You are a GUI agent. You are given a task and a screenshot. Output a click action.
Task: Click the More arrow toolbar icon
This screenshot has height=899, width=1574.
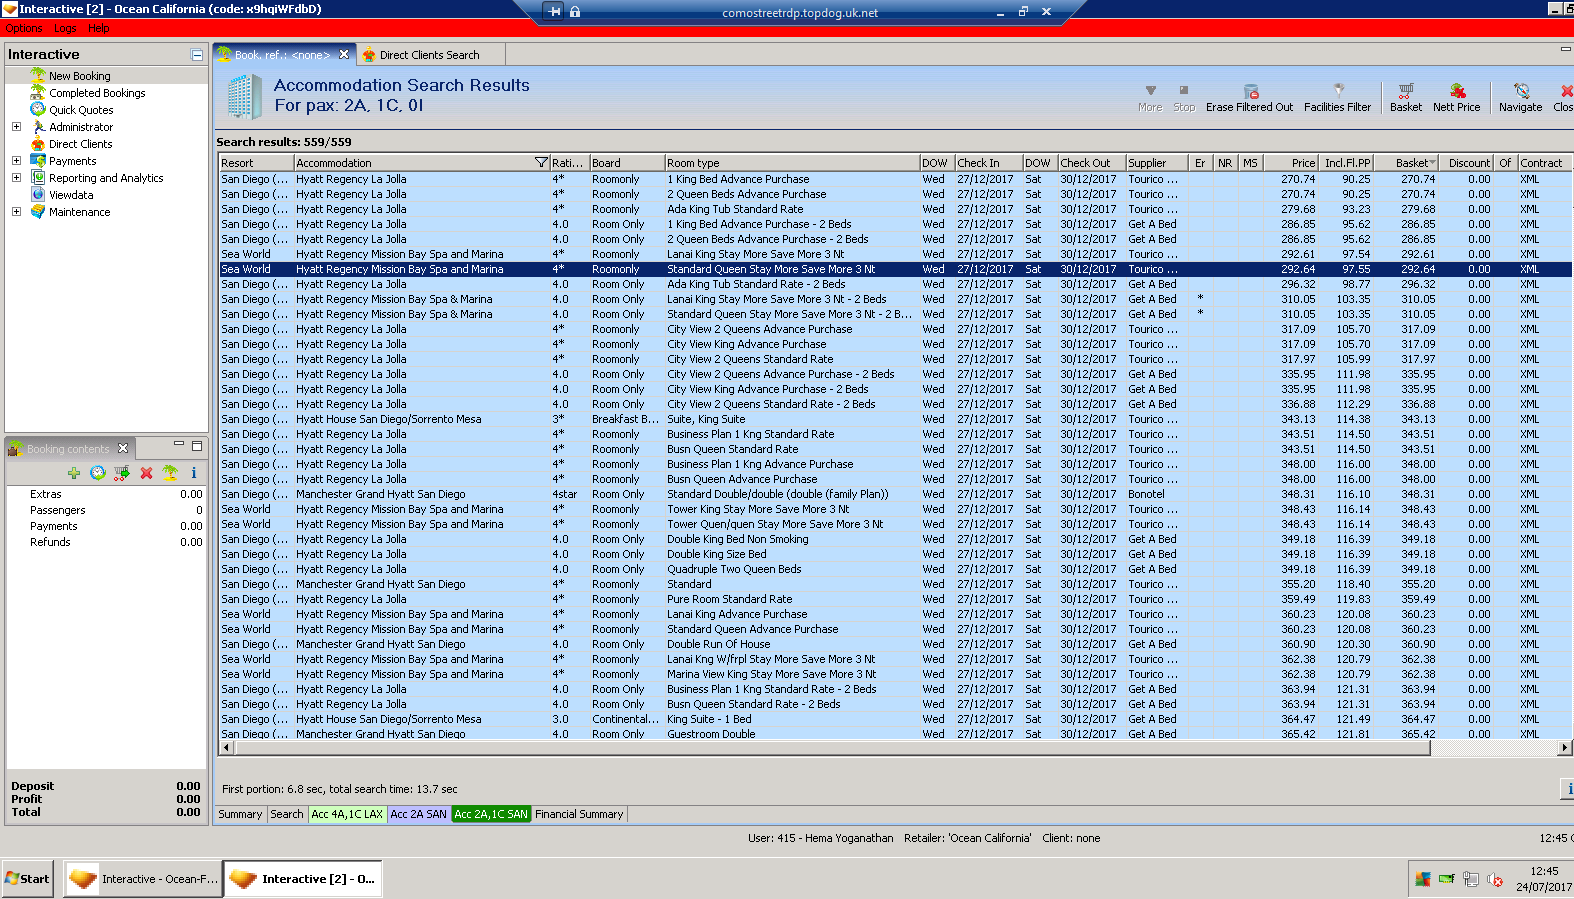(1150, 90)
